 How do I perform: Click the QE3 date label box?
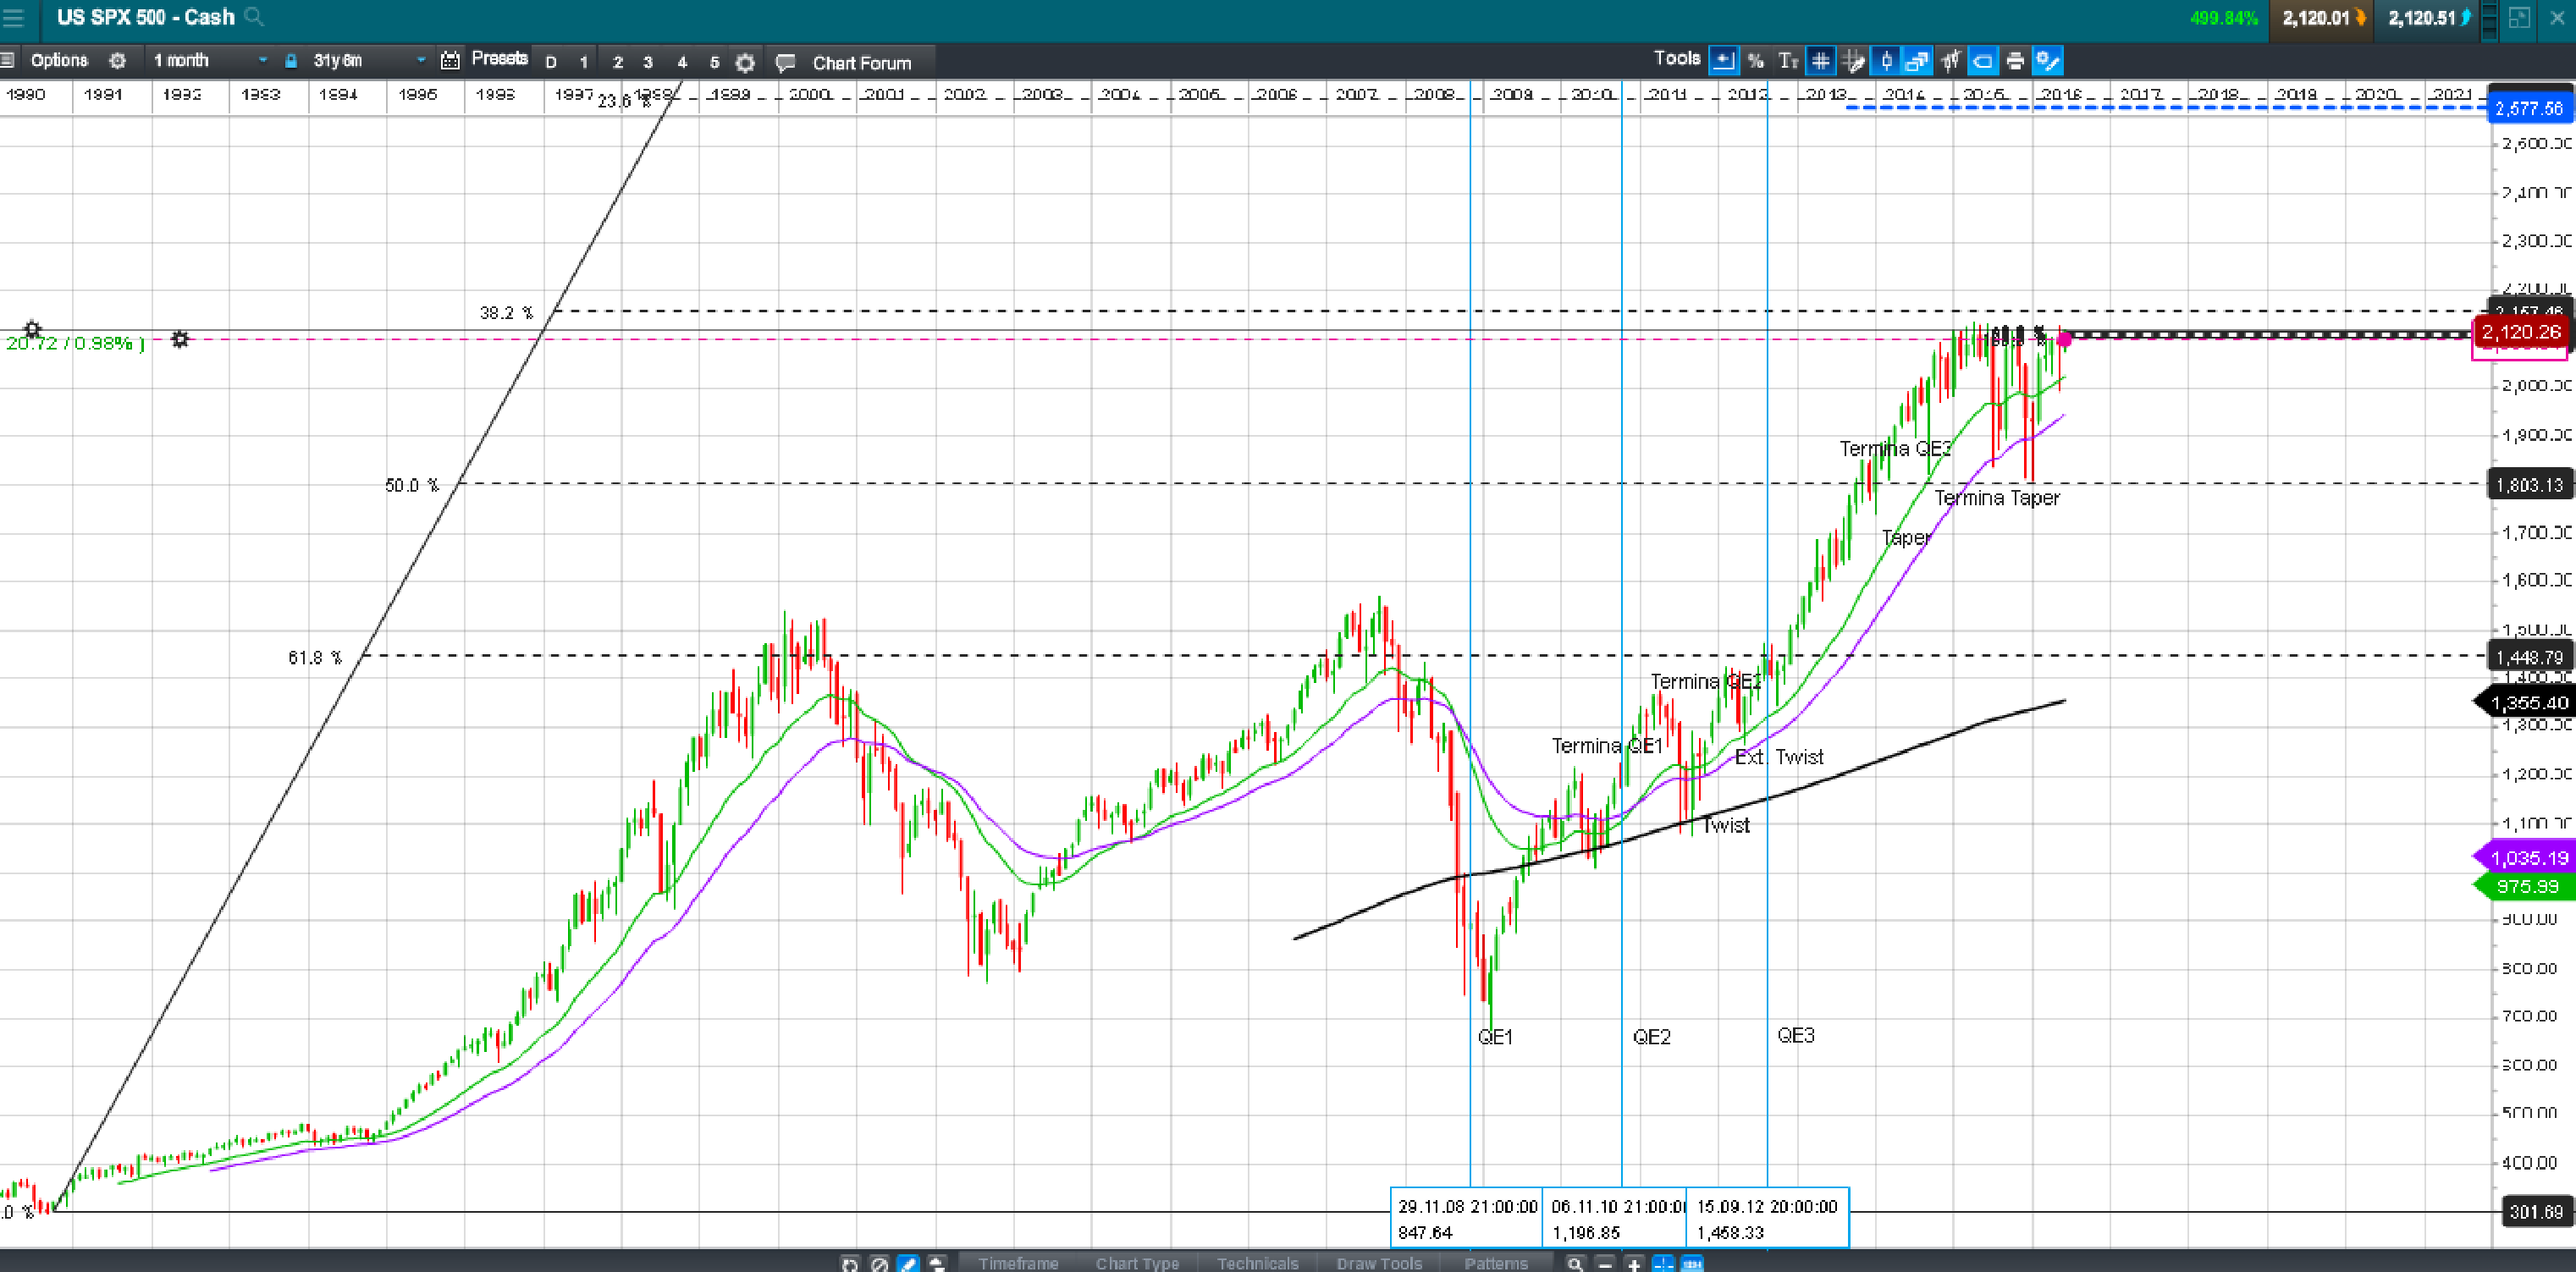(1767, 1218)
